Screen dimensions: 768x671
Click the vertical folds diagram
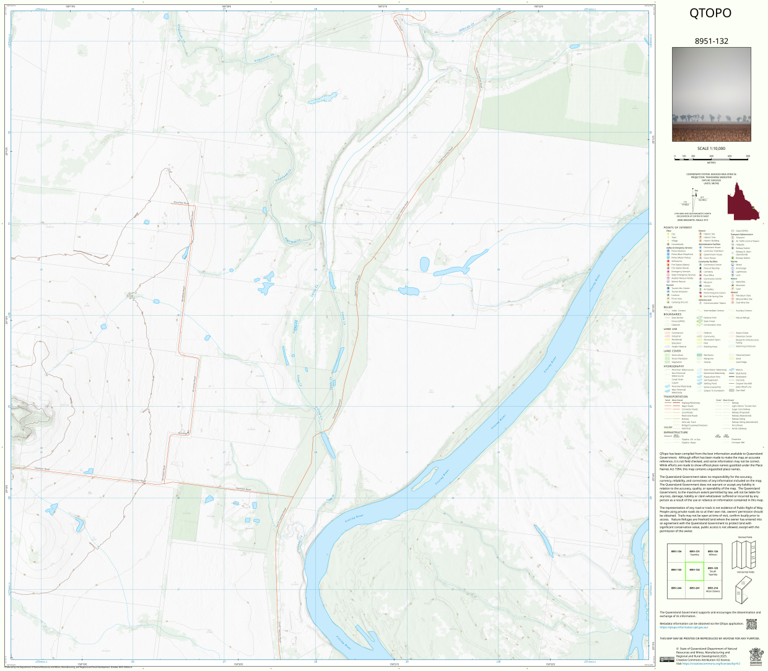745,555
